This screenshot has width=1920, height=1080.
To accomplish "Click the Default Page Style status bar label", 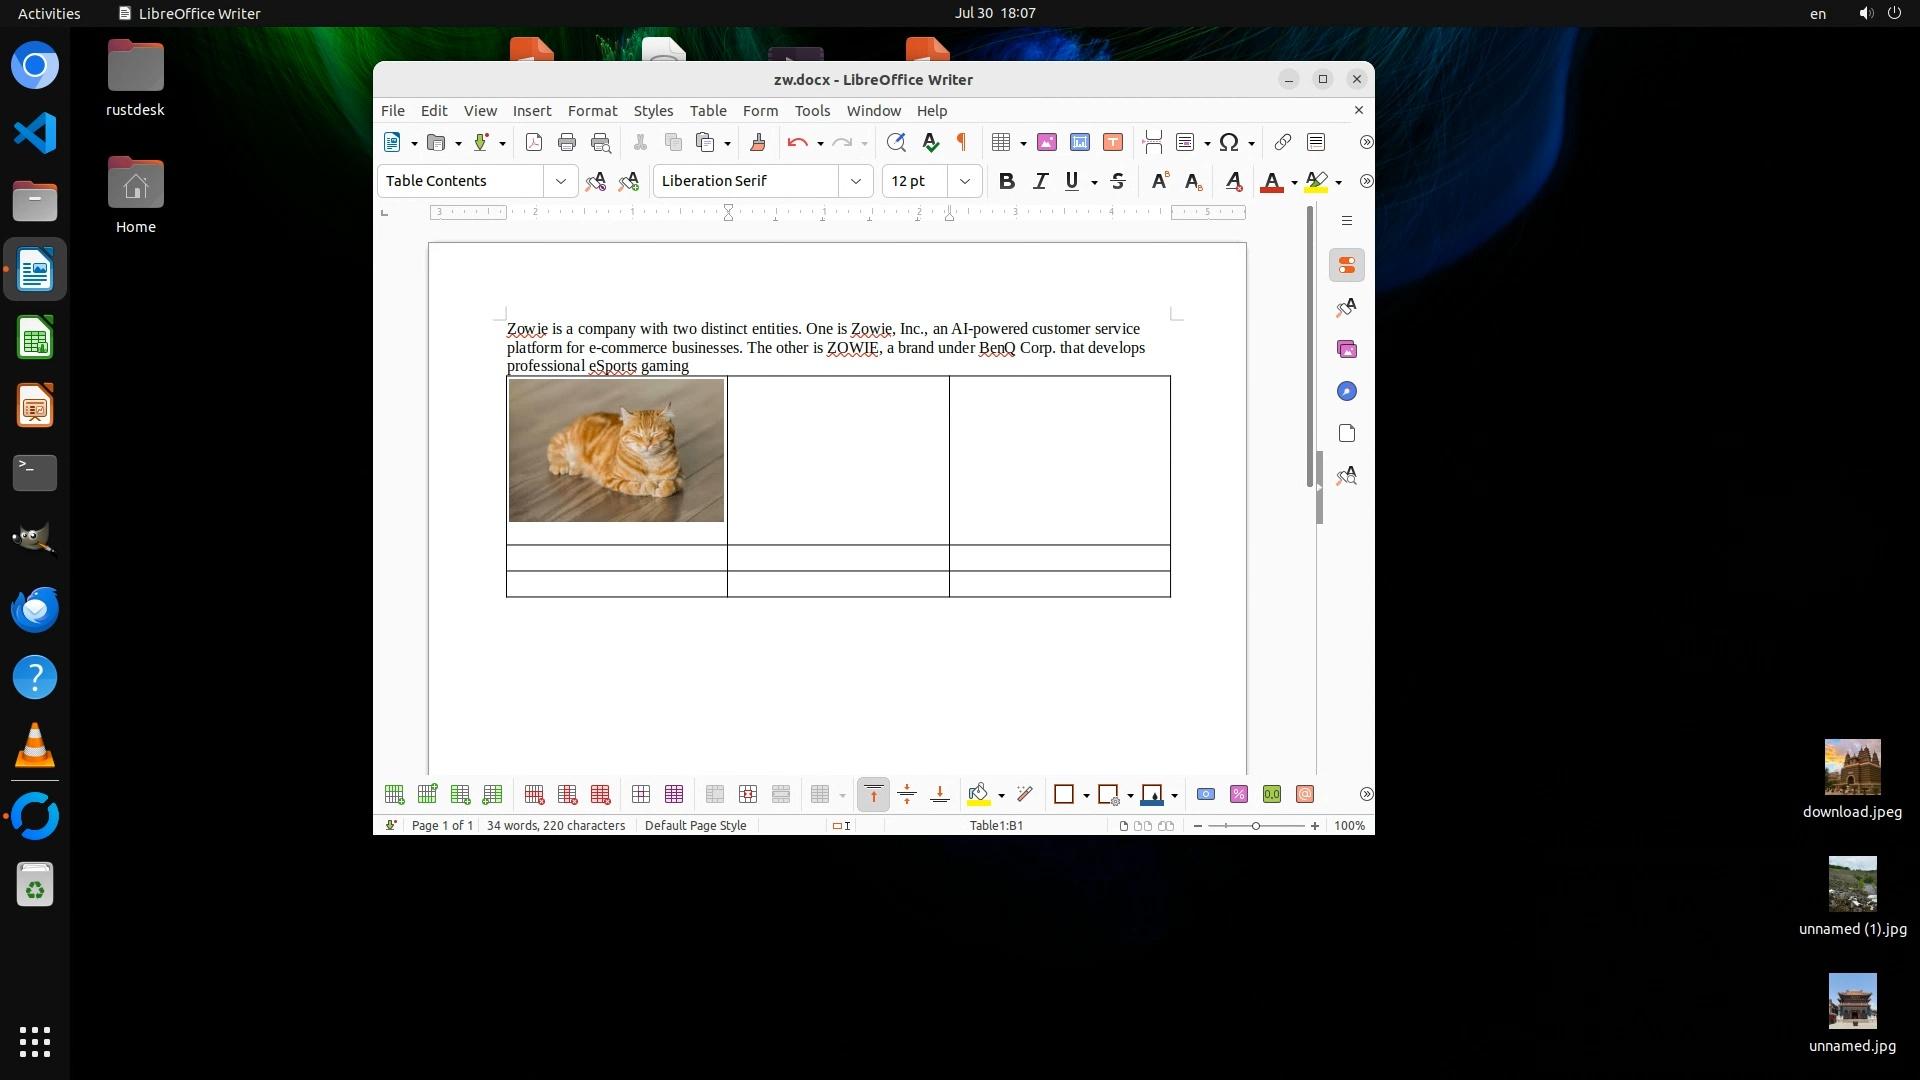I will [x=695, y=825].
